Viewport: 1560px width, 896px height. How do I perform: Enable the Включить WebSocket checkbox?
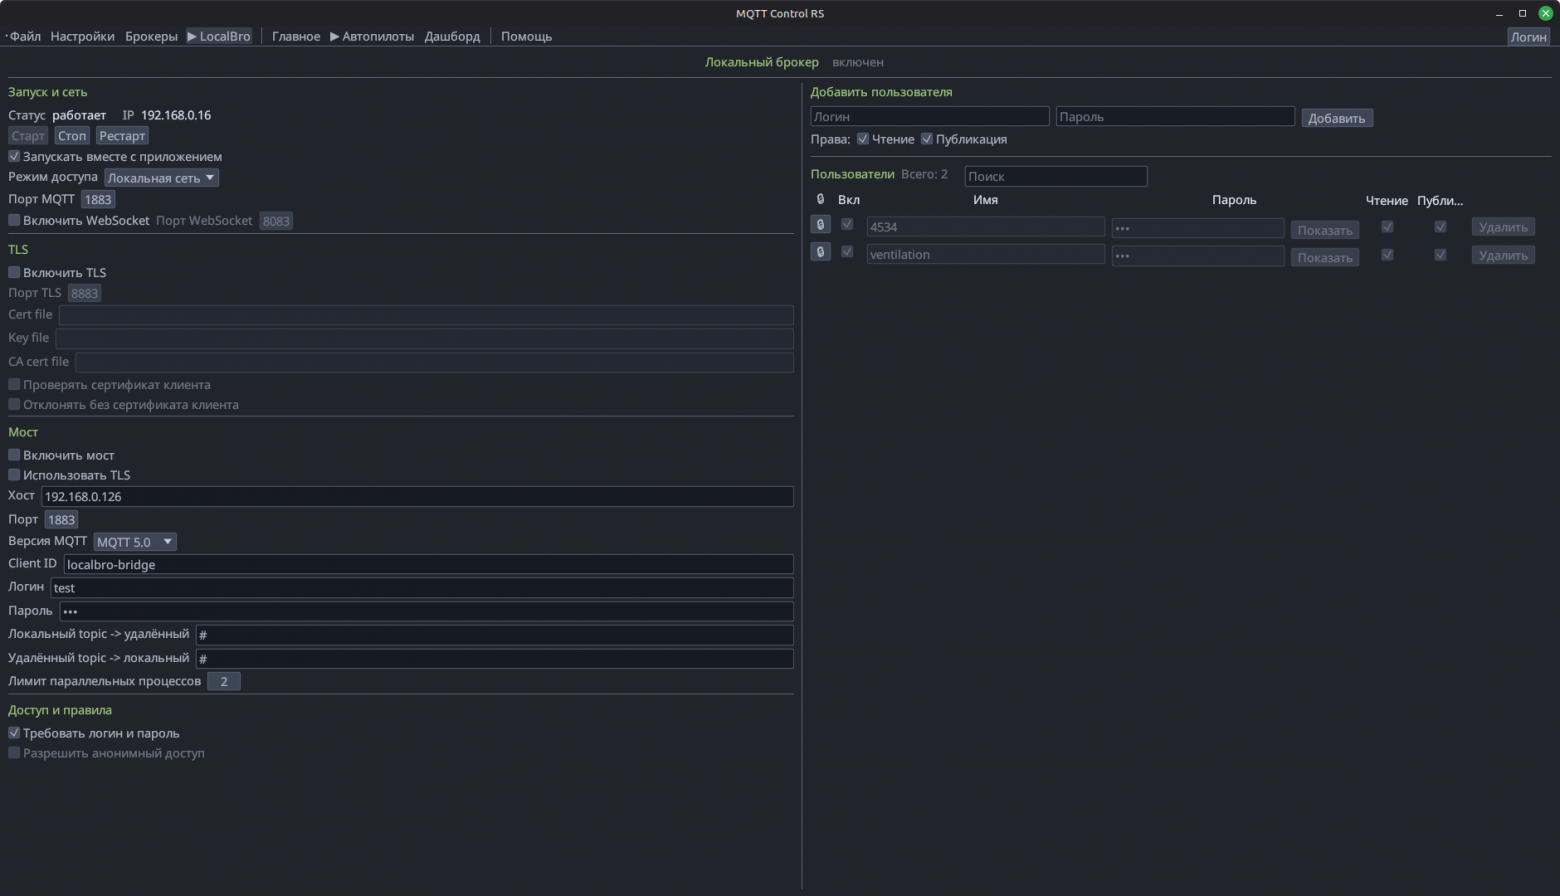coord(14,220)
